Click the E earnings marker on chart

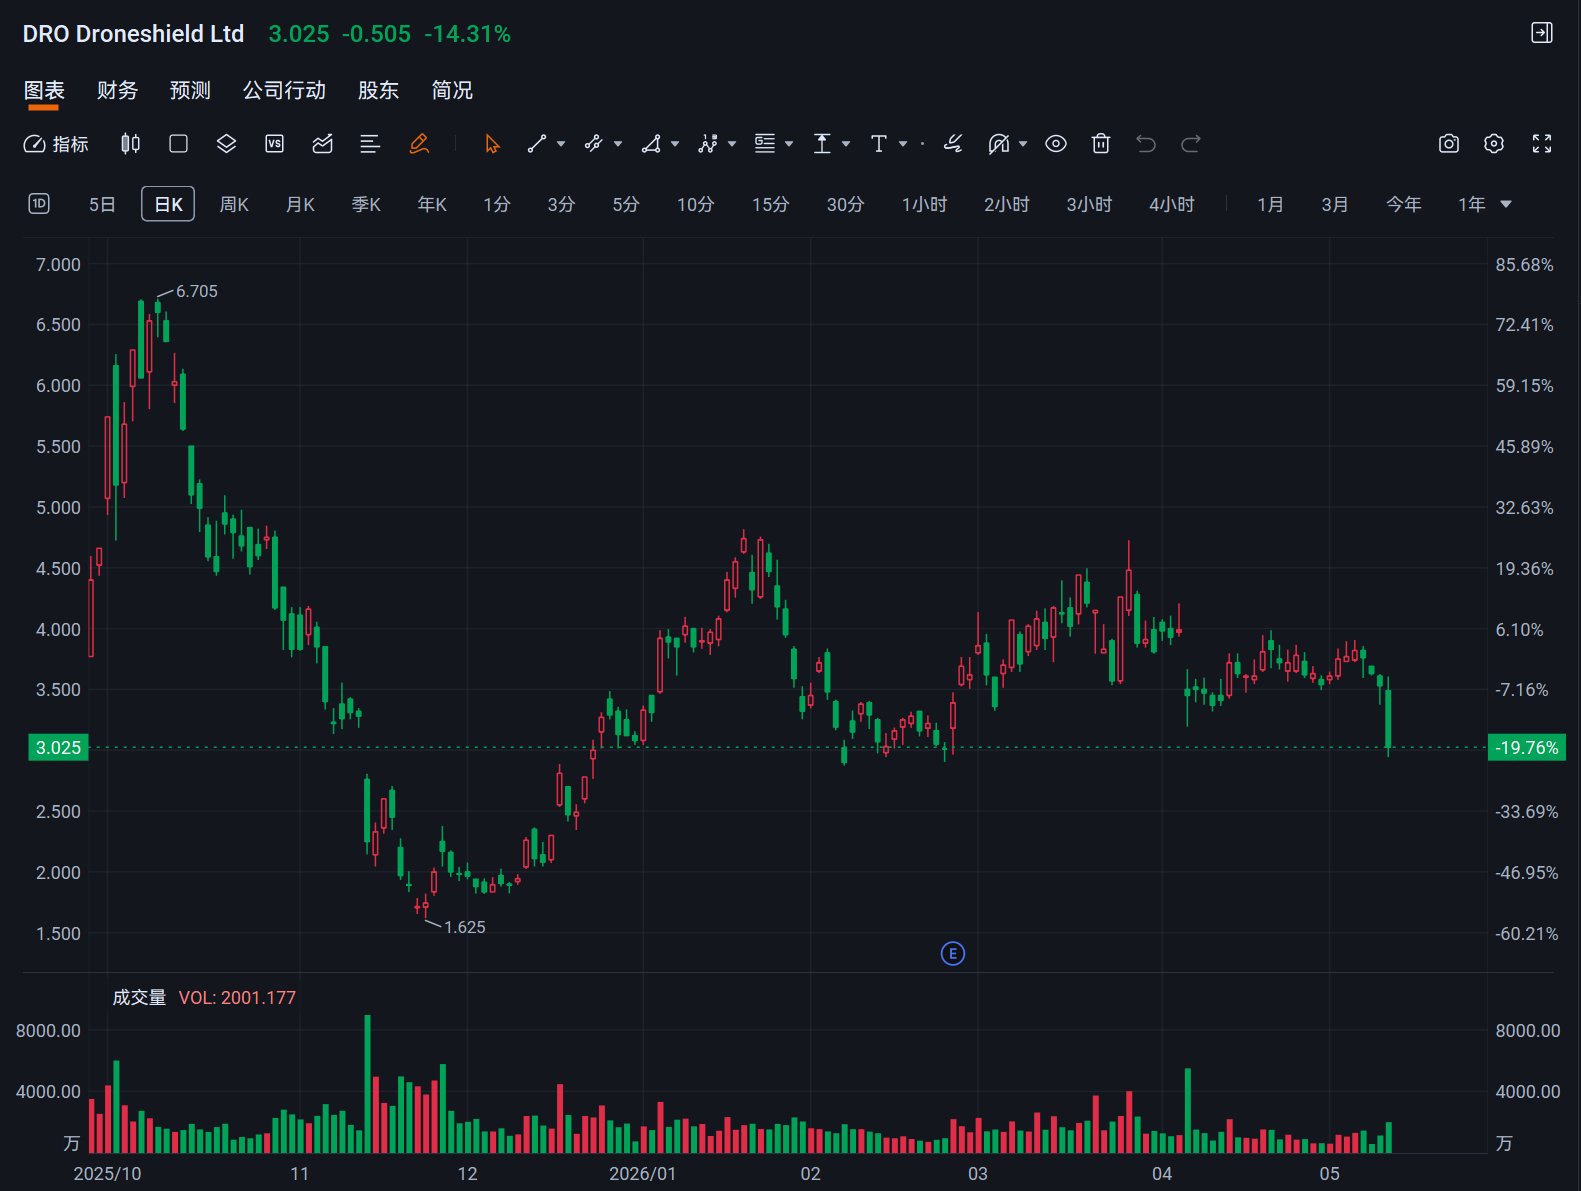pyautogui.click(x=953, y=954)
